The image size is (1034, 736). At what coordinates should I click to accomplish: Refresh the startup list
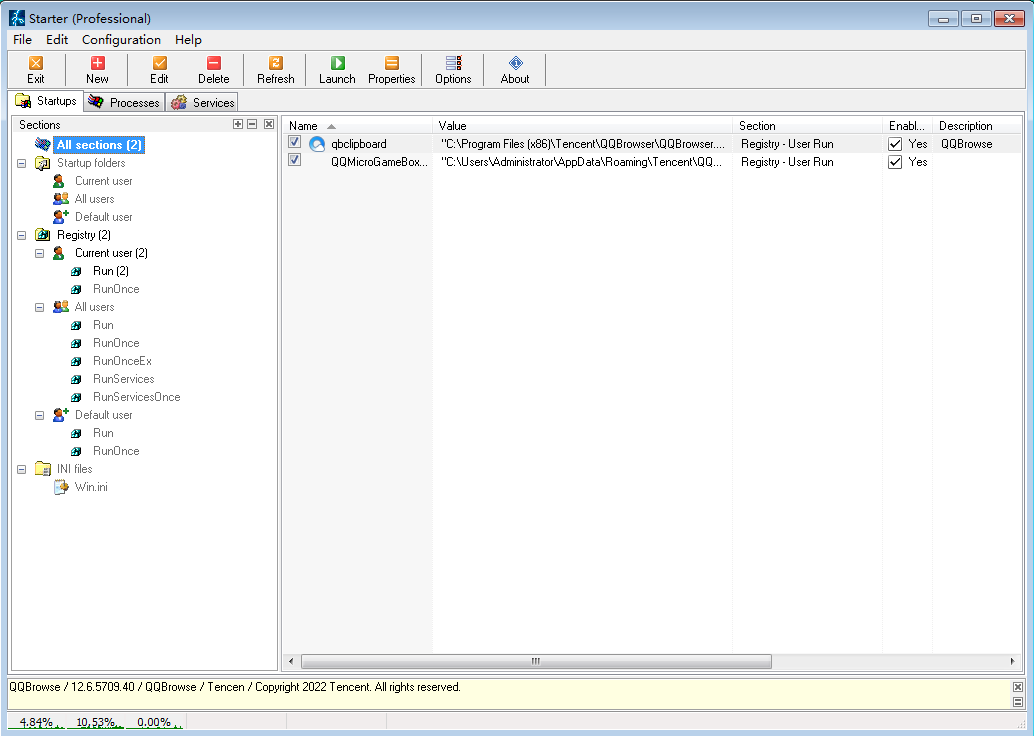276,64
